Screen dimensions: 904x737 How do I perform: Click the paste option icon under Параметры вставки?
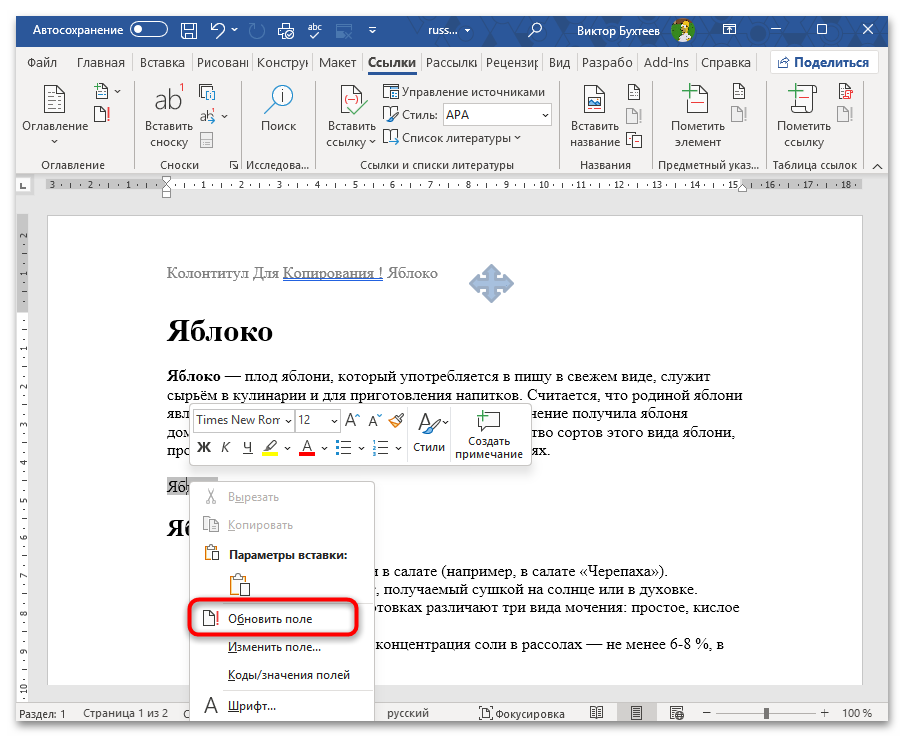[239, 584]
